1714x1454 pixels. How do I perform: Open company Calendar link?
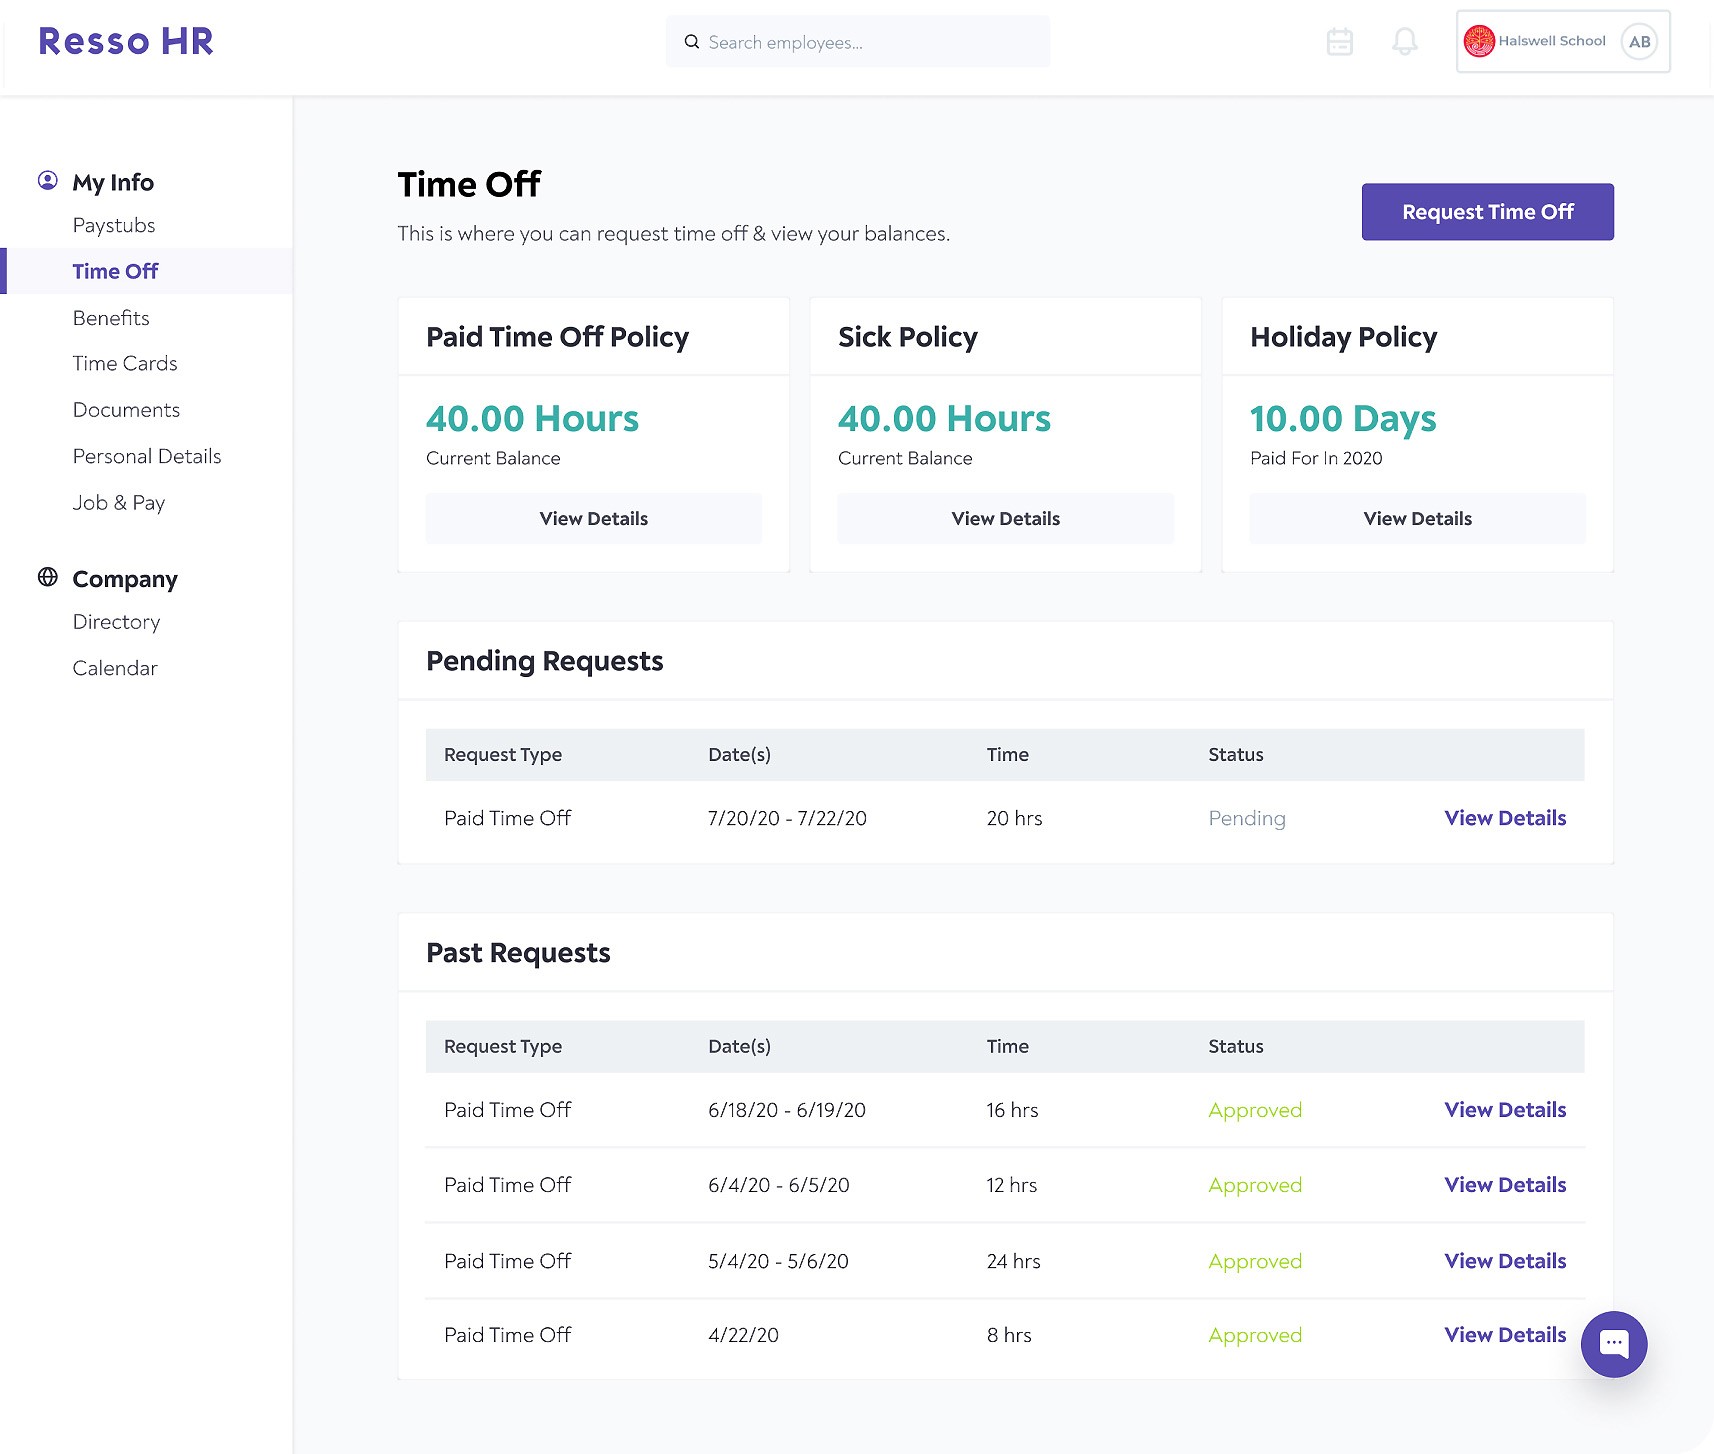[115, 668]
